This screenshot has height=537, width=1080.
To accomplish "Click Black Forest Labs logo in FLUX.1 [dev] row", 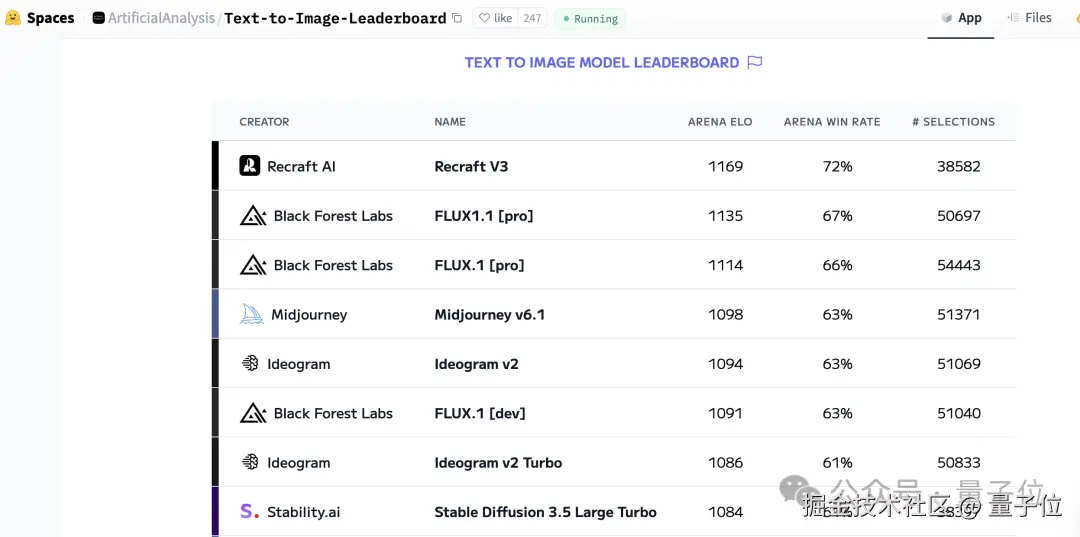I will pyautogui.click(x=253, y=413).
